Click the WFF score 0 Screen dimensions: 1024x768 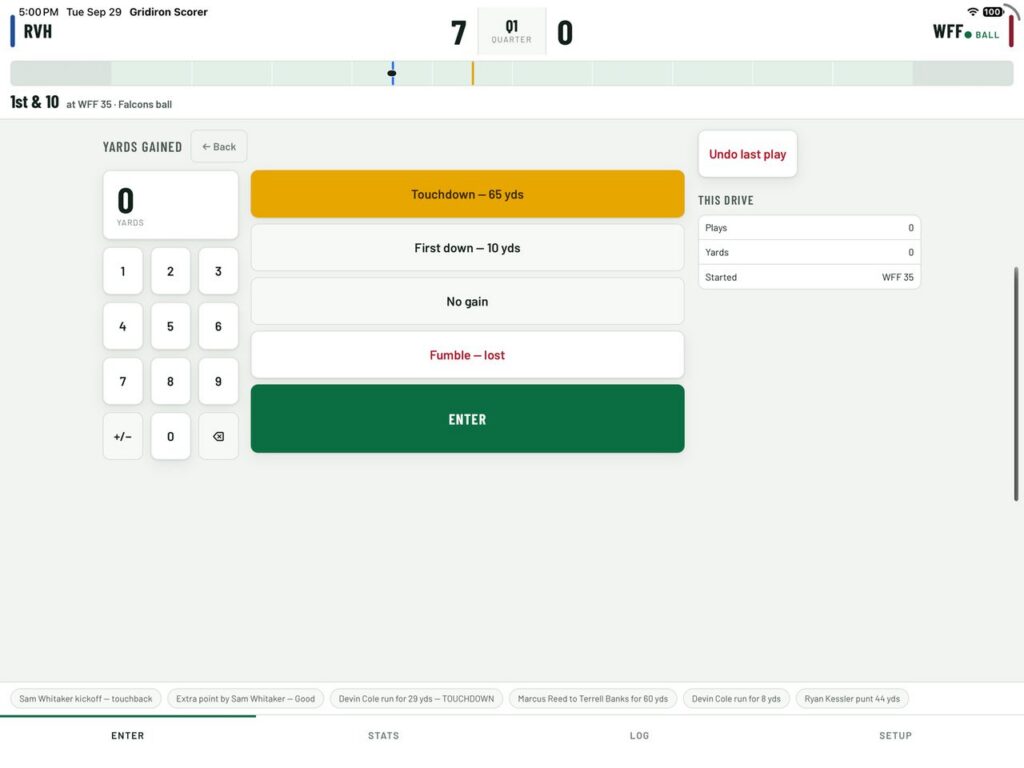click(x=565, y=33)
